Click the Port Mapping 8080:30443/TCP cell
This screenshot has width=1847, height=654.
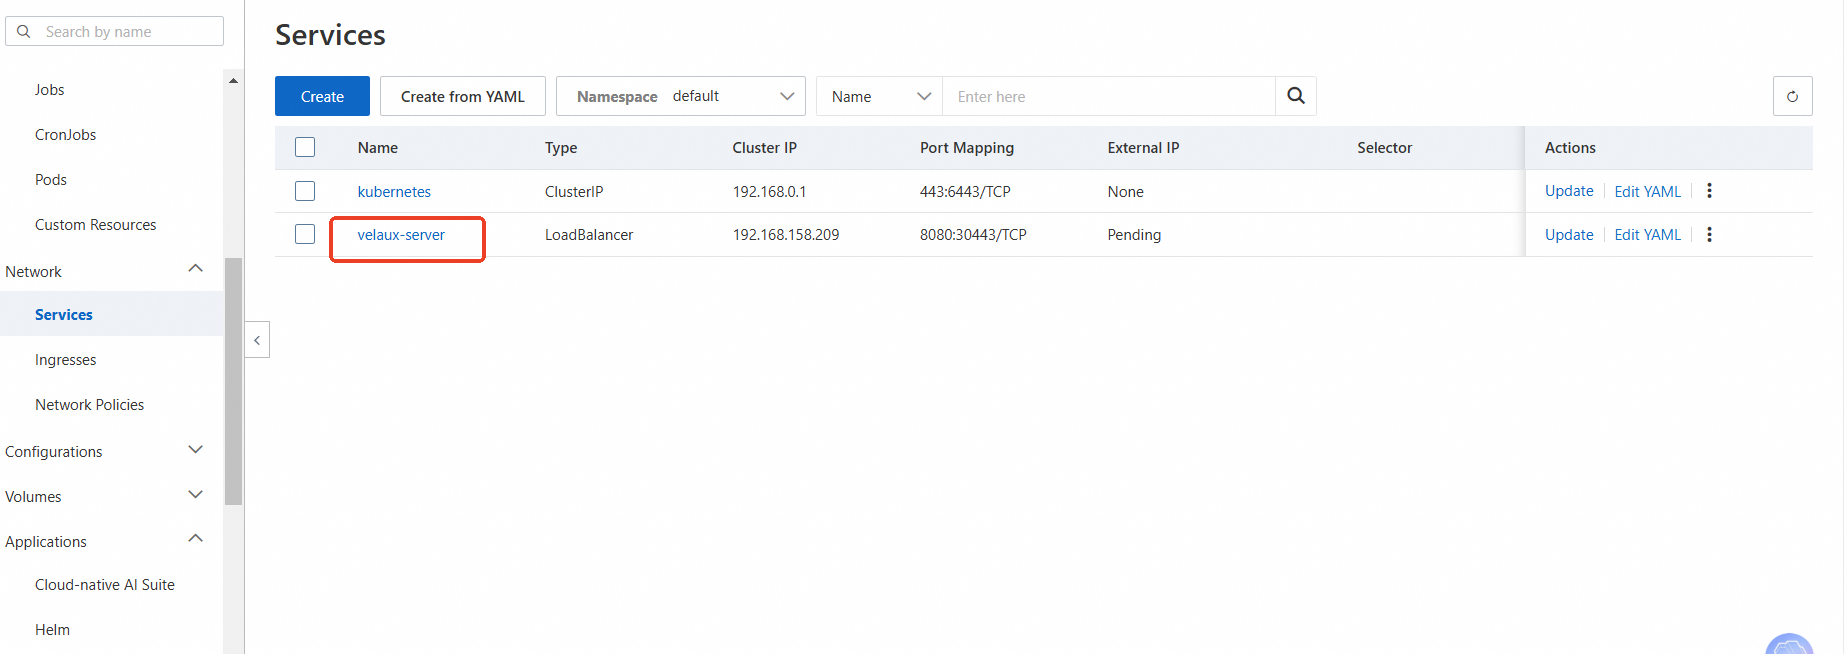click(973, 235)
